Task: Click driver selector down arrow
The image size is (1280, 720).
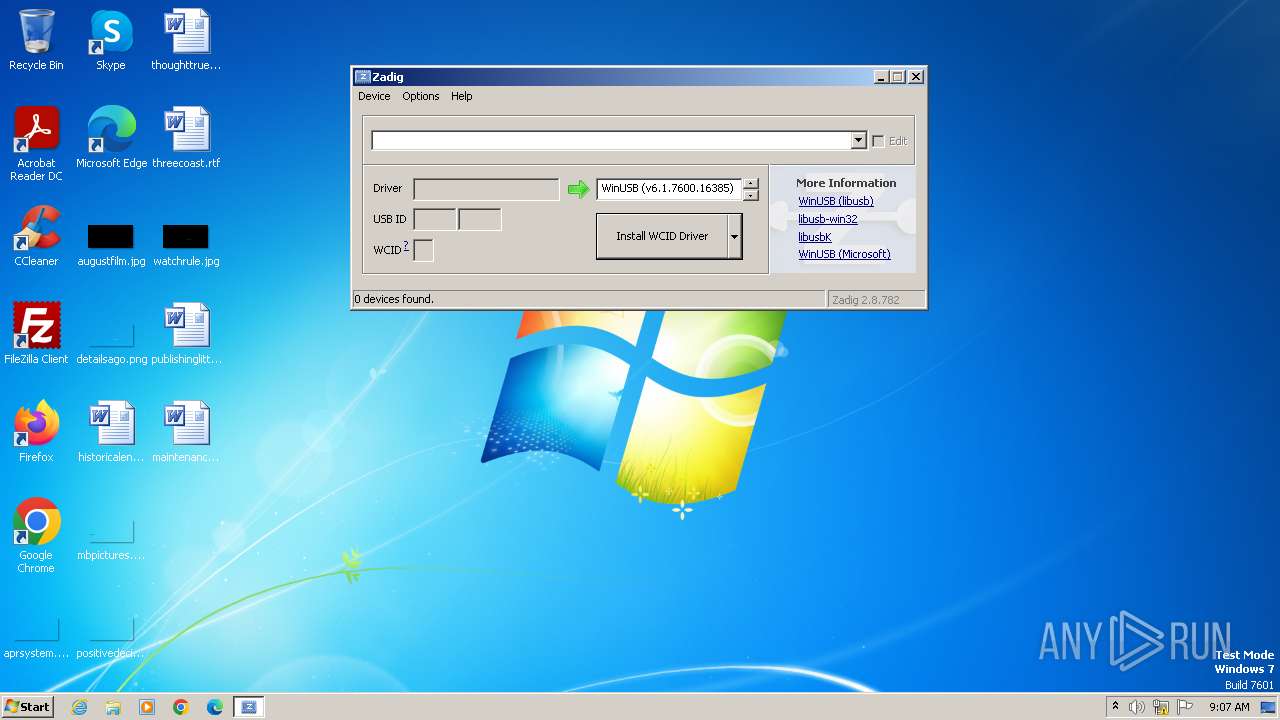Action: pyautogui.click(x=751, y=195)
